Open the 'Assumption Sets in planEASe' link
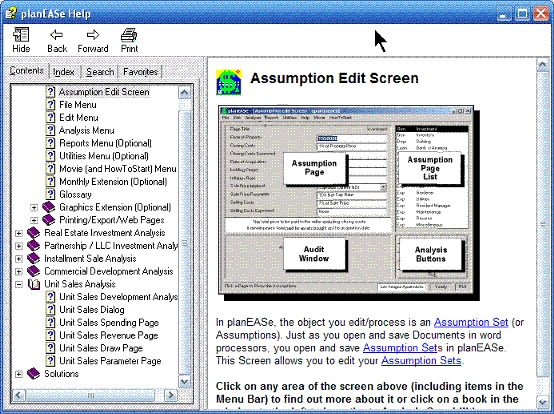The image size is (554, 414). tap(400, 348)
